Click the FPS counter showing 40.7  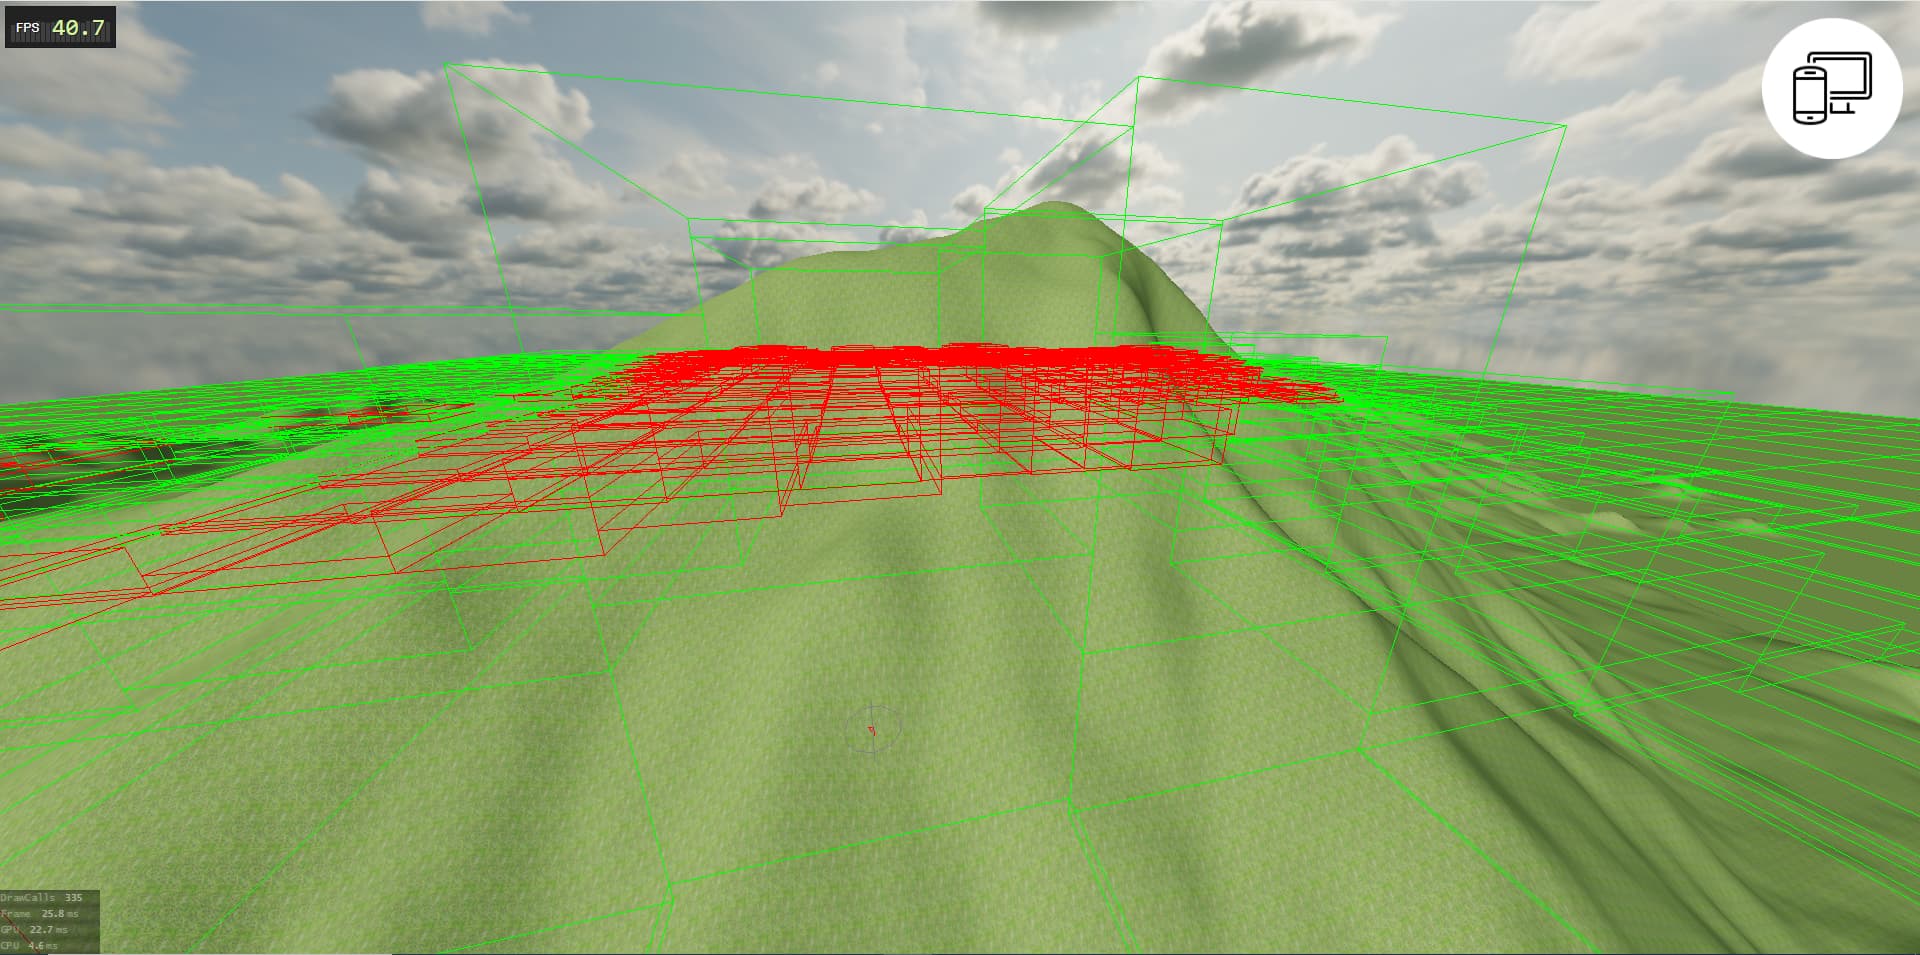60,28
